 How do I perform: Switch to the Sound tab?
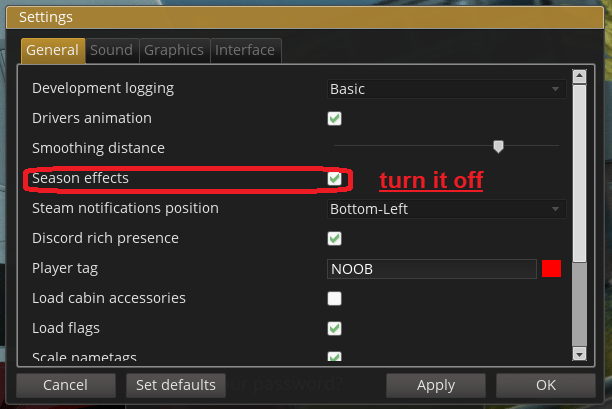click(x=111, y=50)
